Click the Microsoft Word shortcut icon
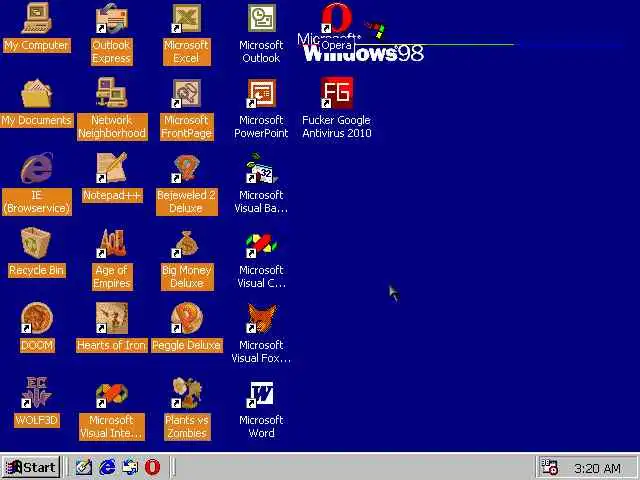 point(261,394)
